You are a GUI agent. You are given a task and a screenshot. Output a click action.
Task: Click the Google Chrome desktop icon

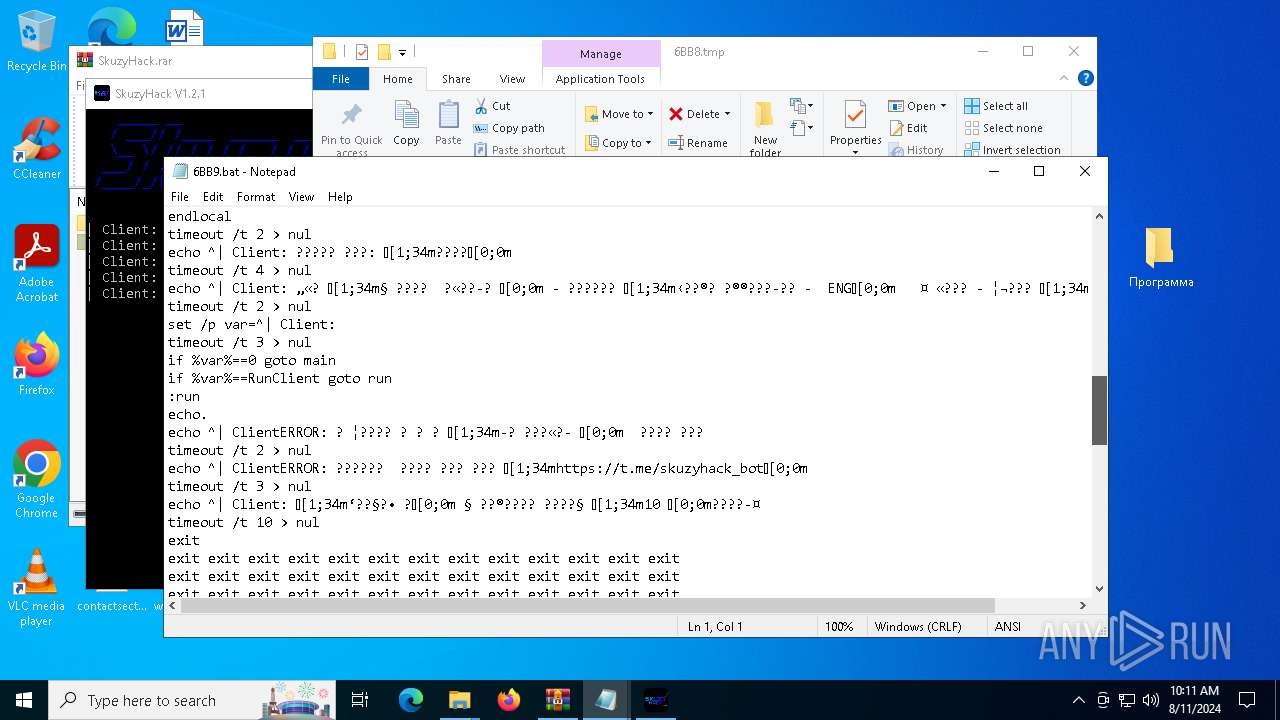(x=36, y=479)
